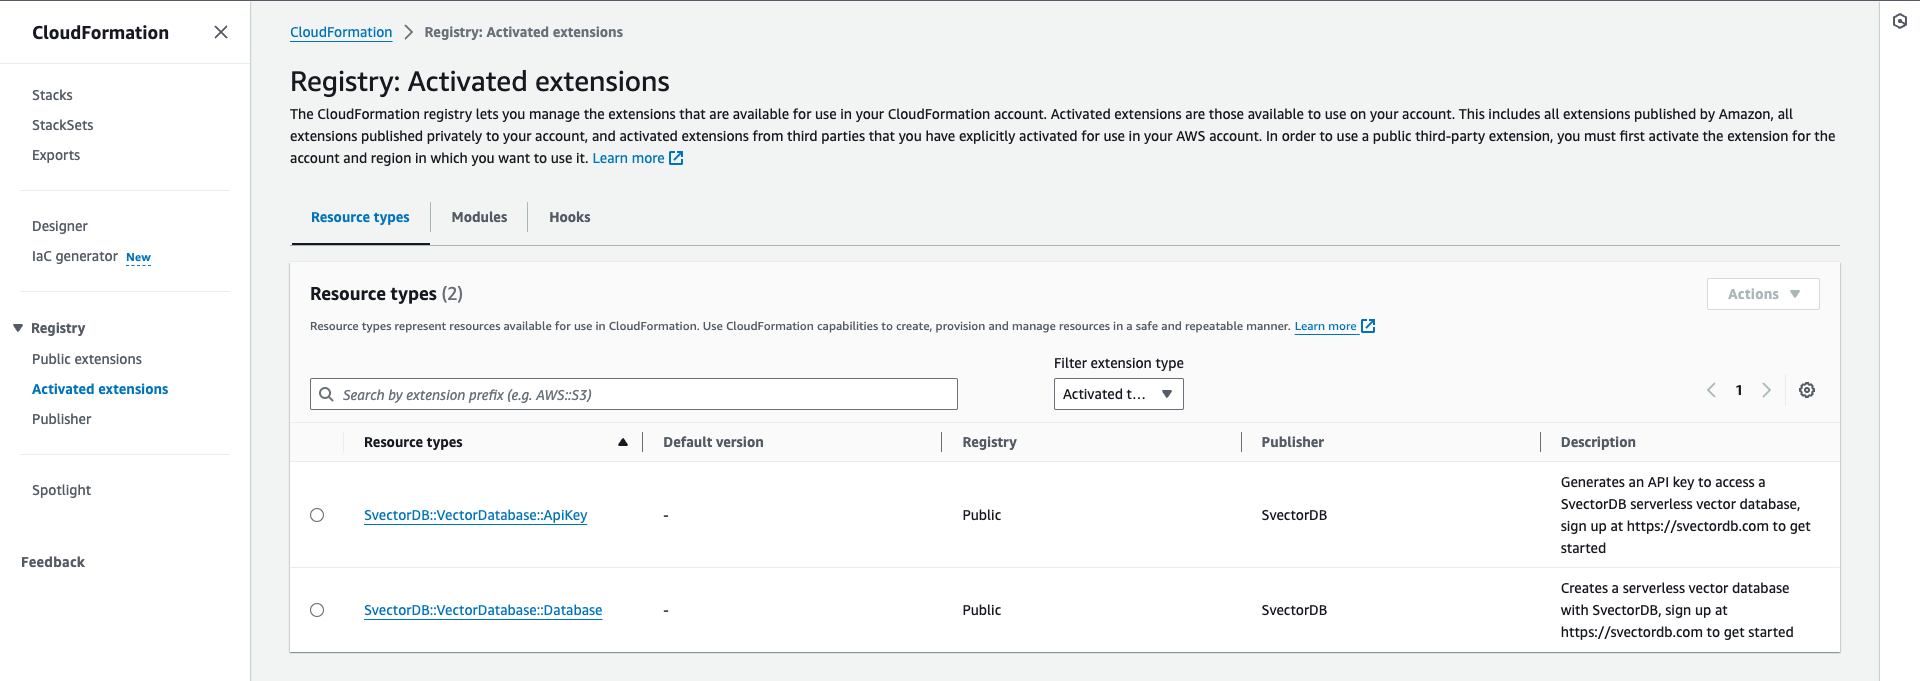
Task: Click the search magnifier icon
Action: tap(326, 394)
